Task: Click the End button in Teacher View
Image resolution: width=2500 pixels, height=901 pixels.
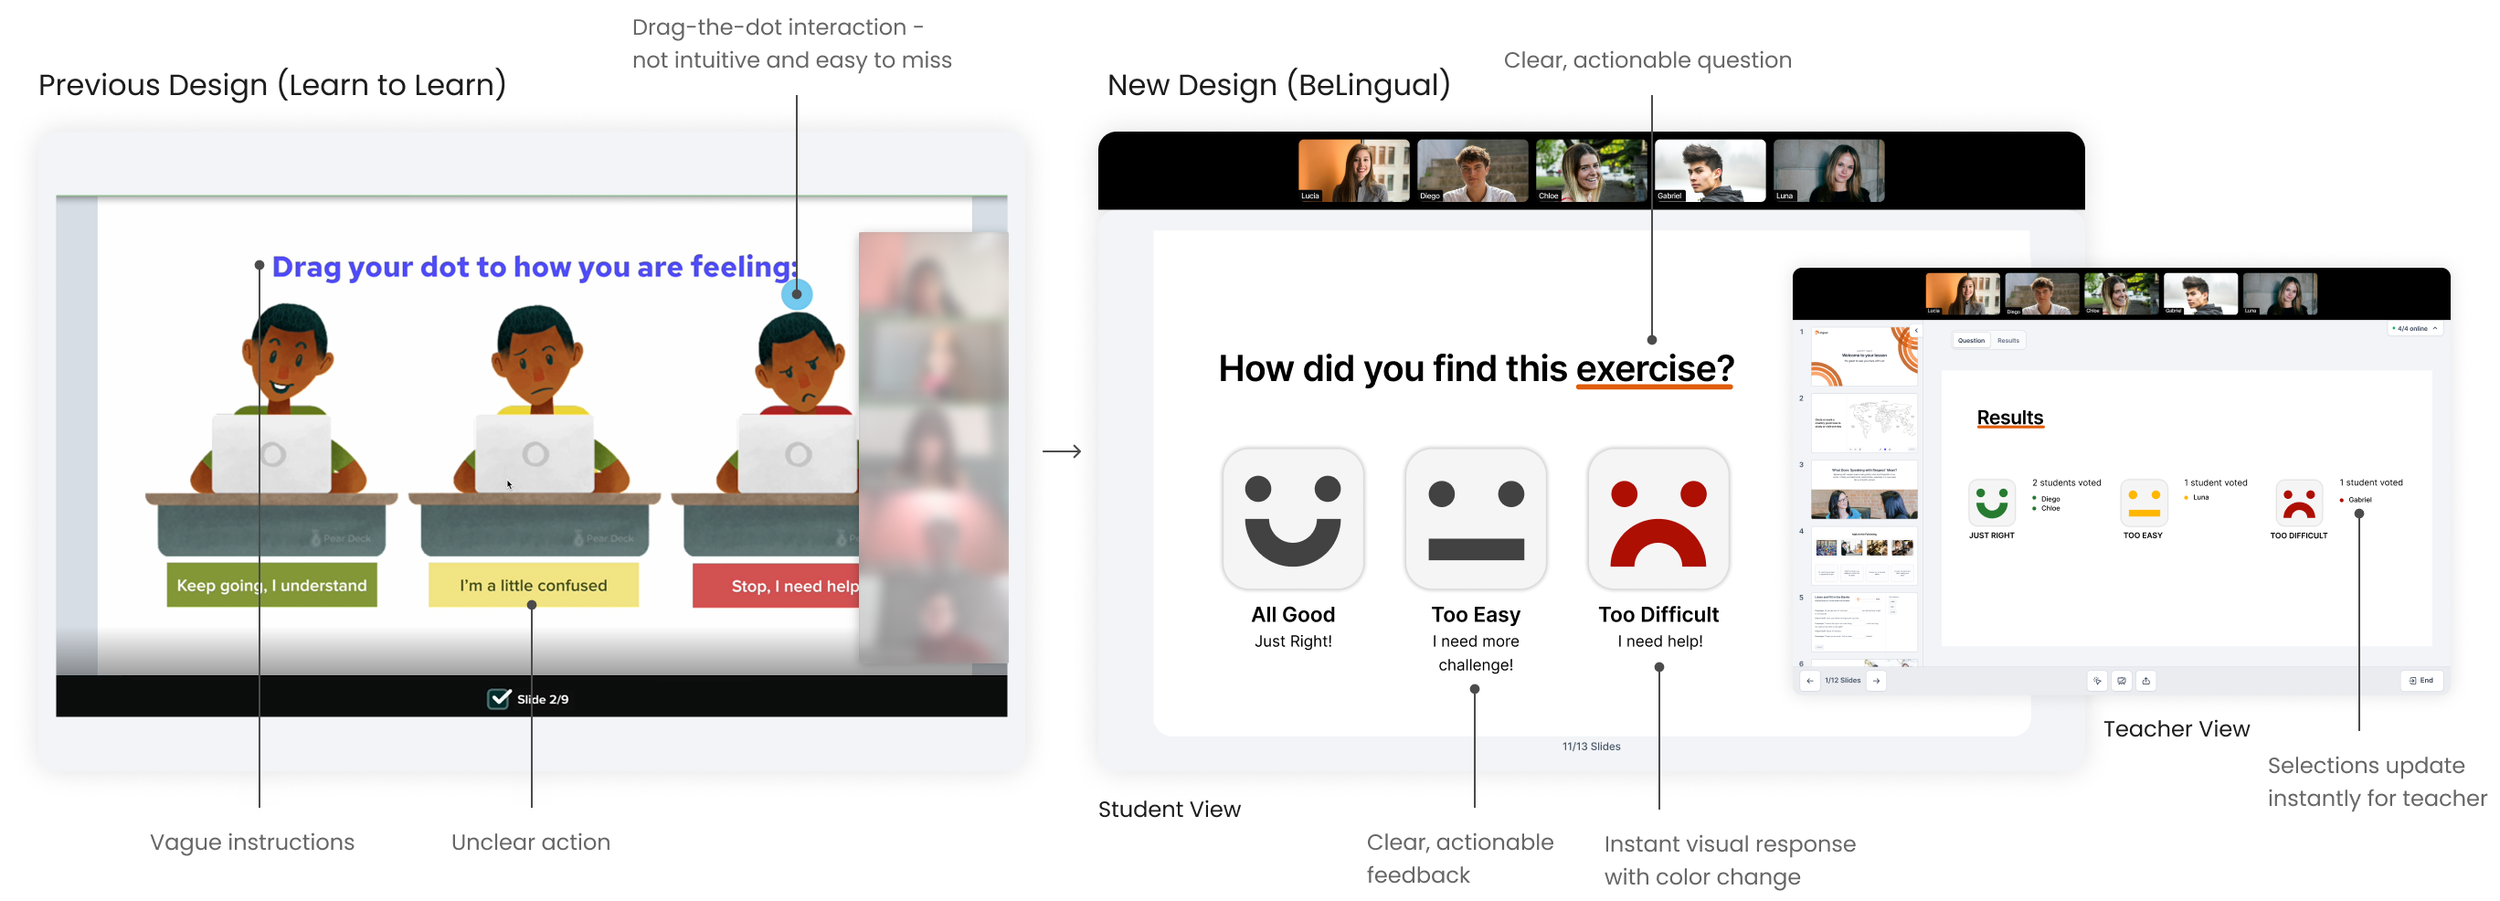Action: tap(2421, 681)
